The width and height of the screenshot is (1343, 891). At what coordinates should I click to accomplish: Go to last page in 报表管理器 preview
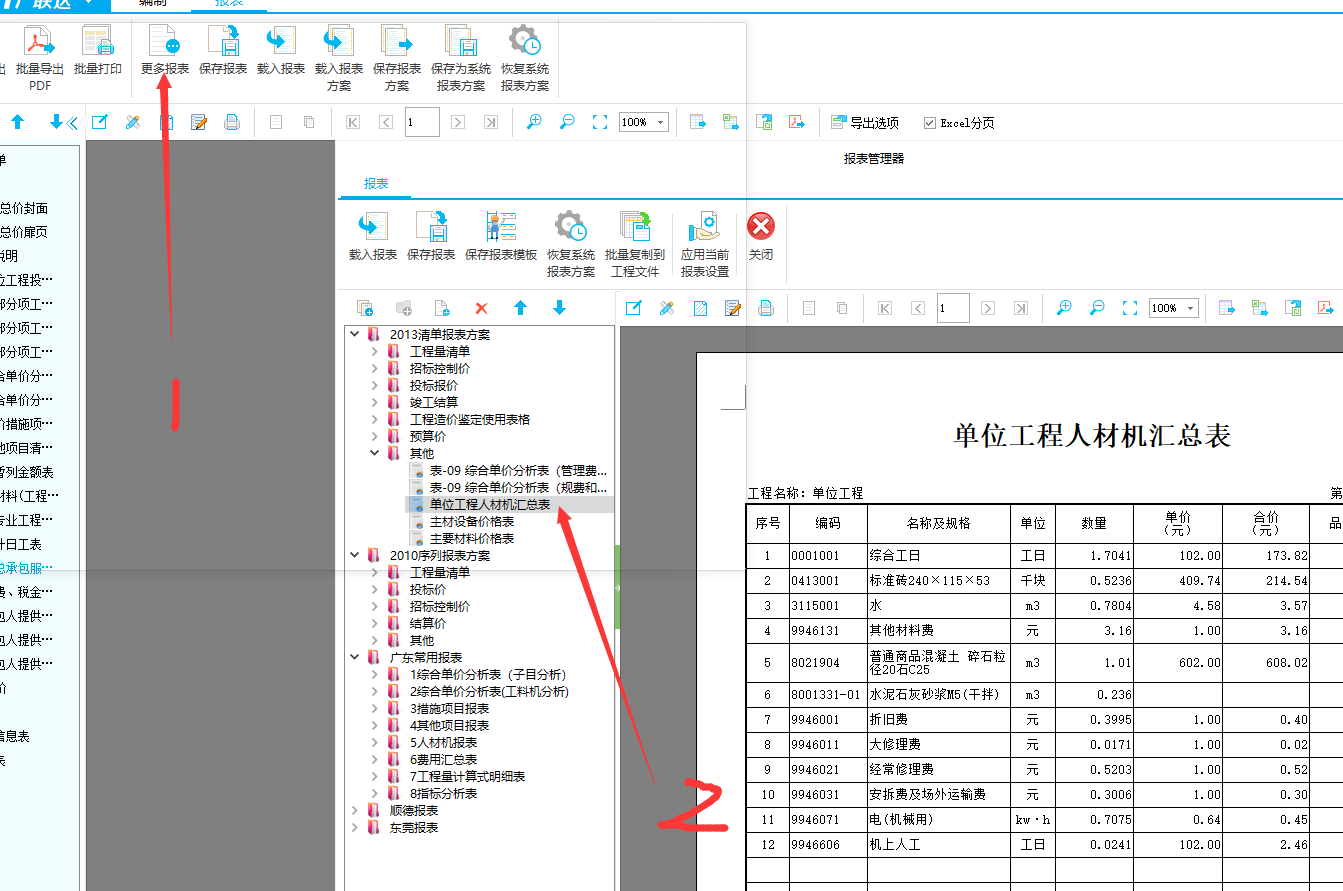coord(1021,308)
